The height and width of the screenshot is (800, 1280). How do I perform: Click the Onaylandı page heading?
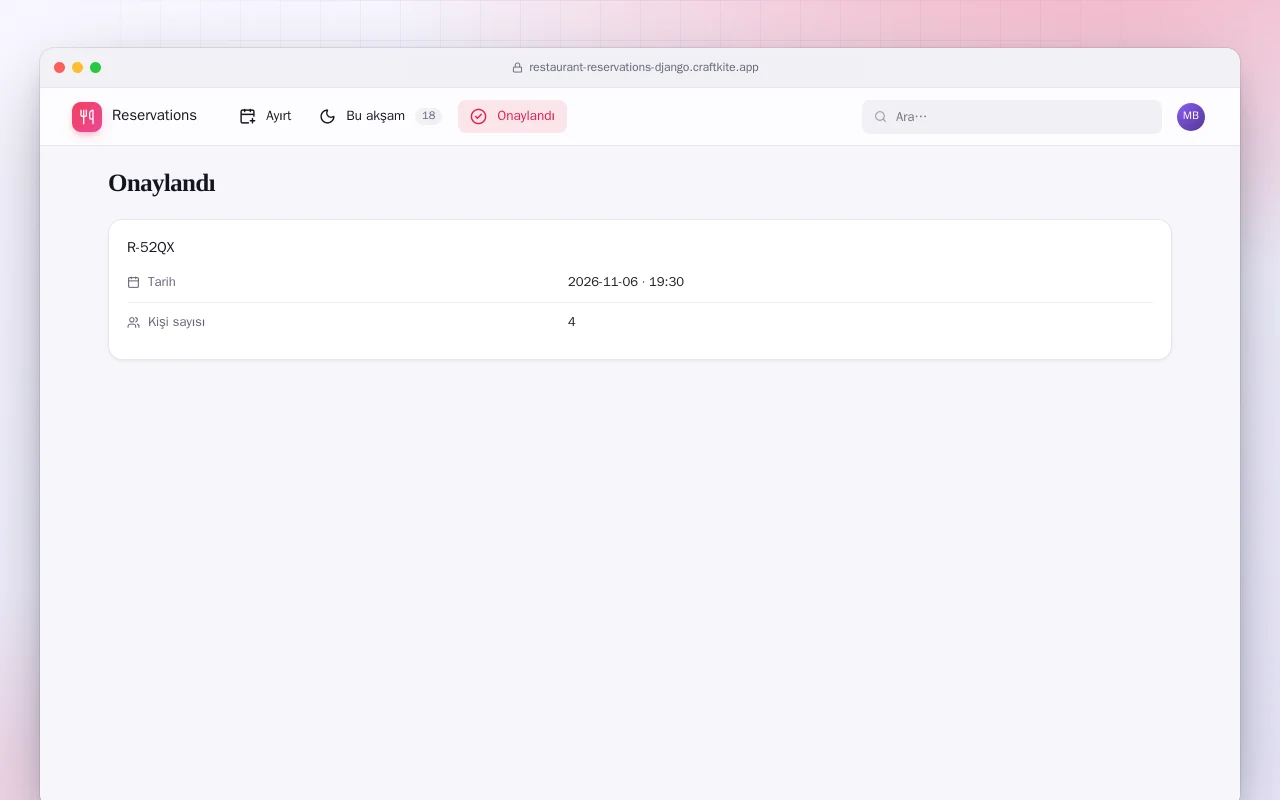pos(162,183)
